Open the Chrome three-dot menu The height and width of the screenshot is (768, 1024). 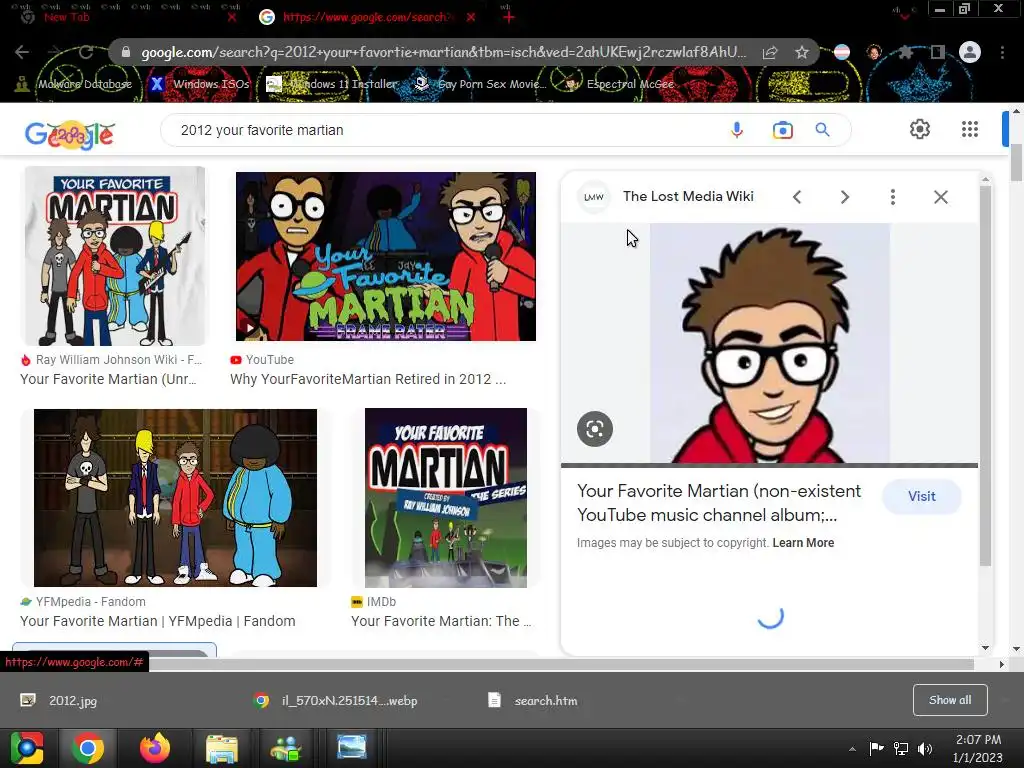tap(1002, 52)
